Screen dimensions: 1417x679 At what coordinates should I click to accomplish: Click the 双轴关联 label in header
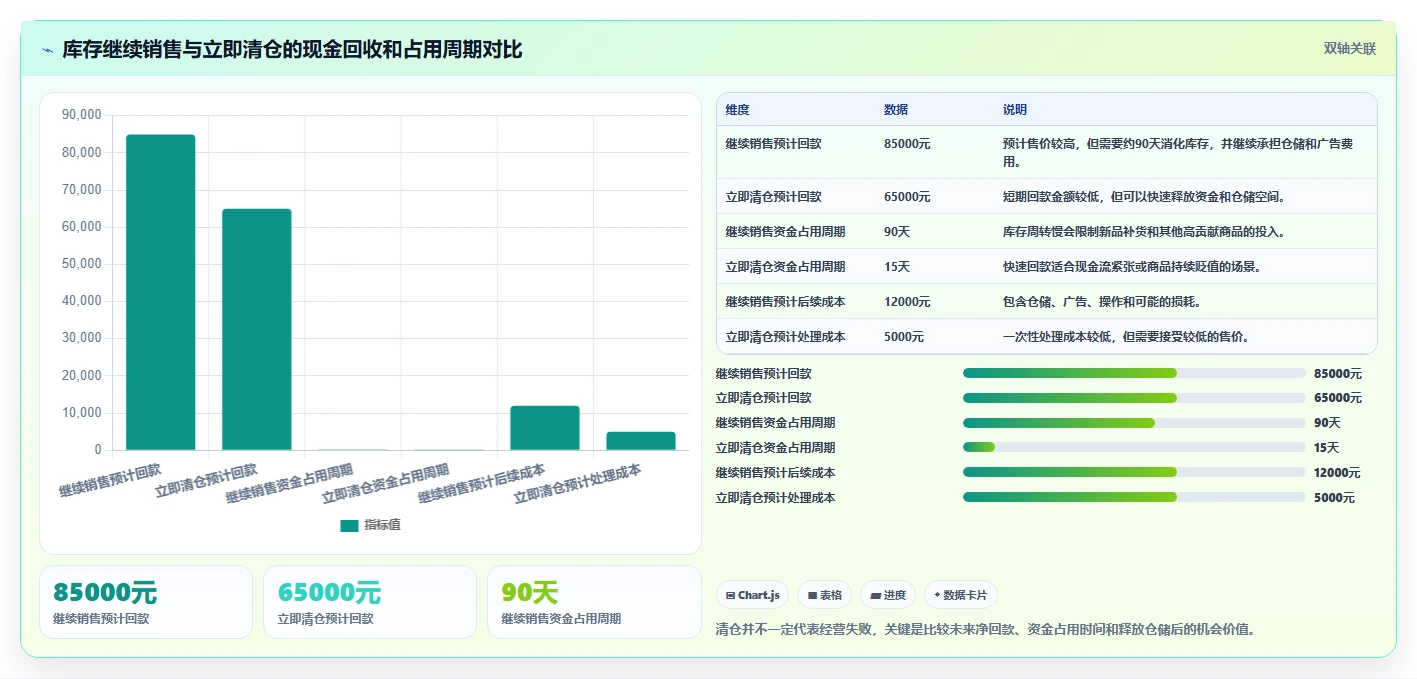pyautogui.click(x=1350, y=49)
